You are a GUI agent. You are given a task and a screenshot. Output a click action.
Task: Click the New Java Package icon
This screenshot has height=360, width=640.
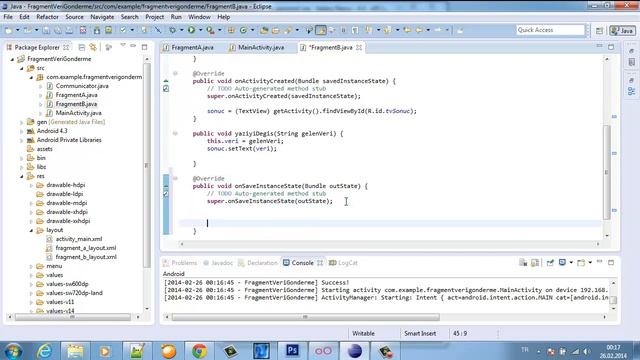(231, 30)
